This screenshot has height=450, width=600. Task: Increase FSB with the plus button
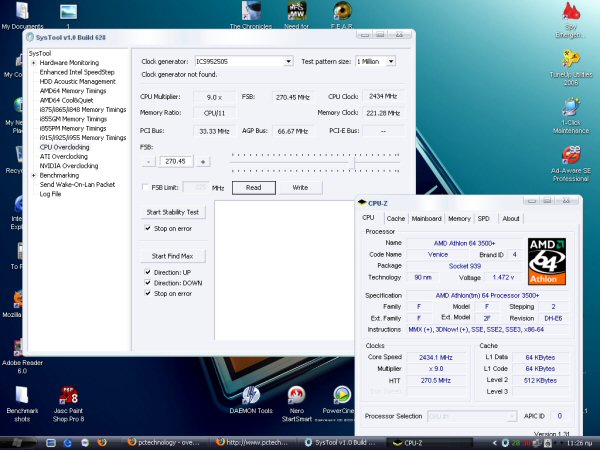pos(203,161)
